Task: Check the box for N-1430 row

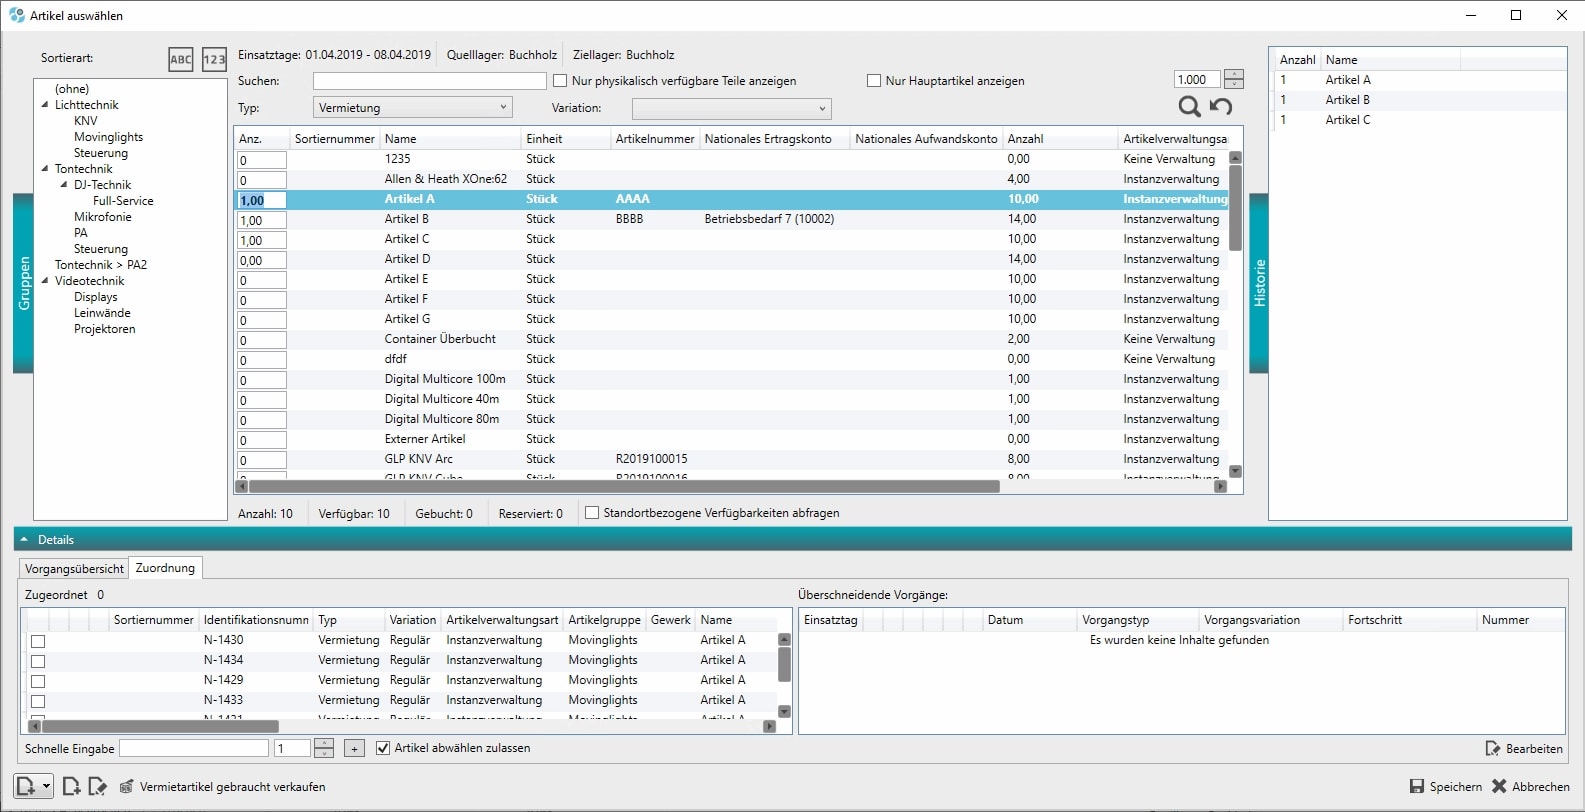Action: (38, 641)
